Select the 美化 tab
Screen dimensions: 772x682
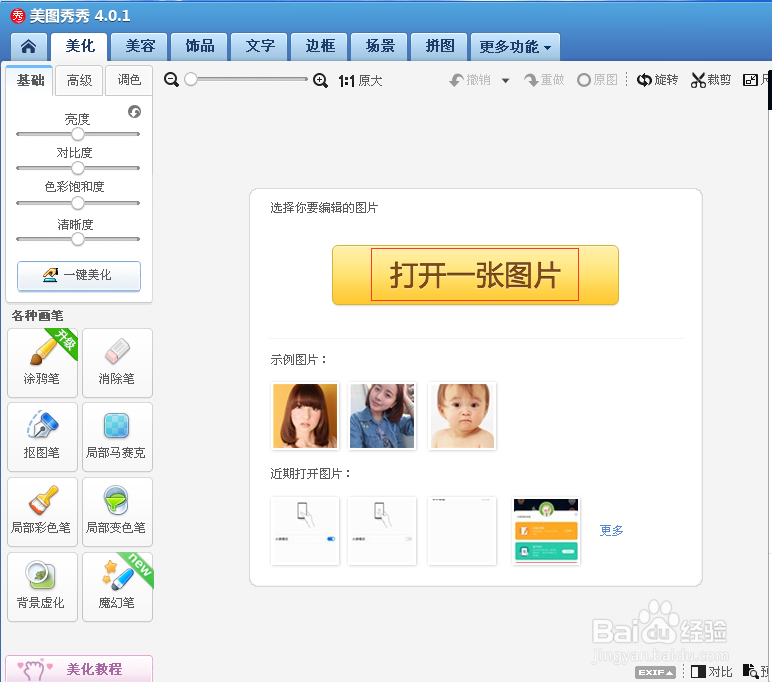(80, 47)
